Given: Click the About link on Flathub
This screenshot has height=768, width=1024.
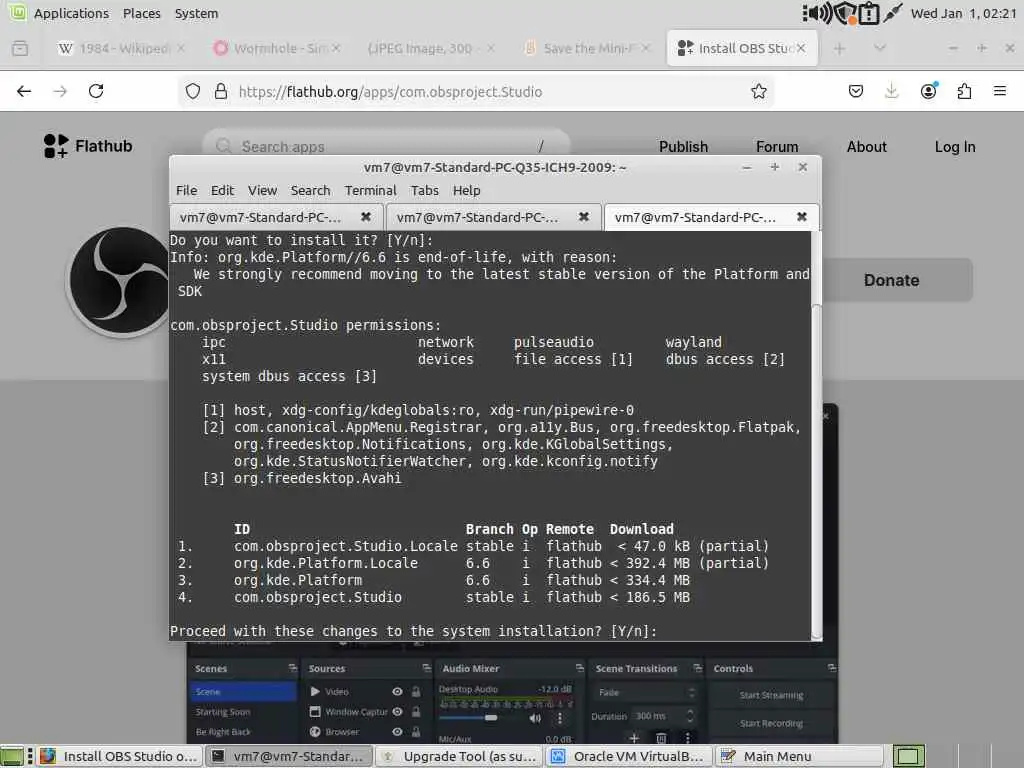Looking at the screenshot, I should tap(867, 147).
